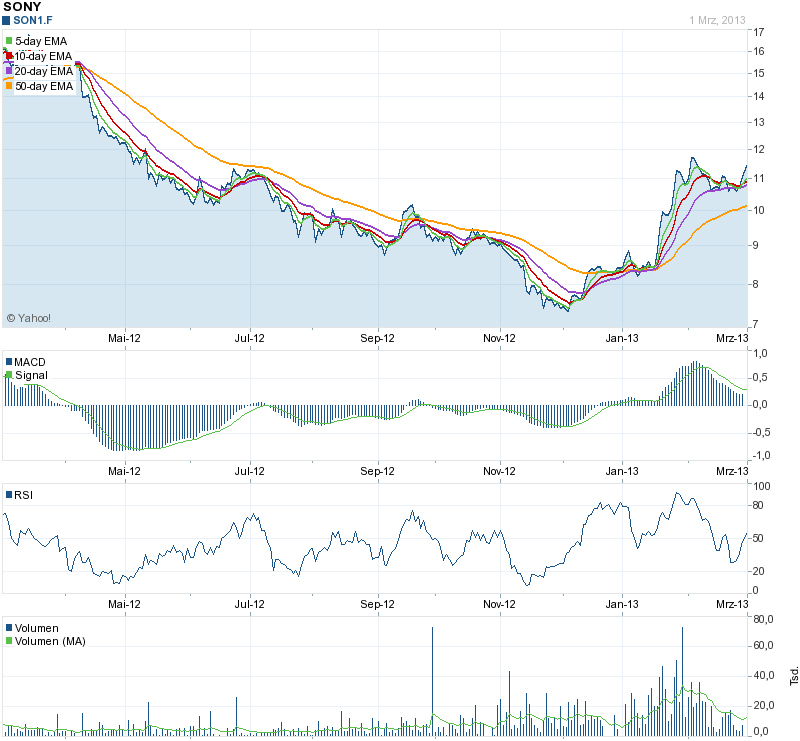This screenshot has height=741, width=800.
Task: Click the RSI legend marker
Action: pos(9,494)
